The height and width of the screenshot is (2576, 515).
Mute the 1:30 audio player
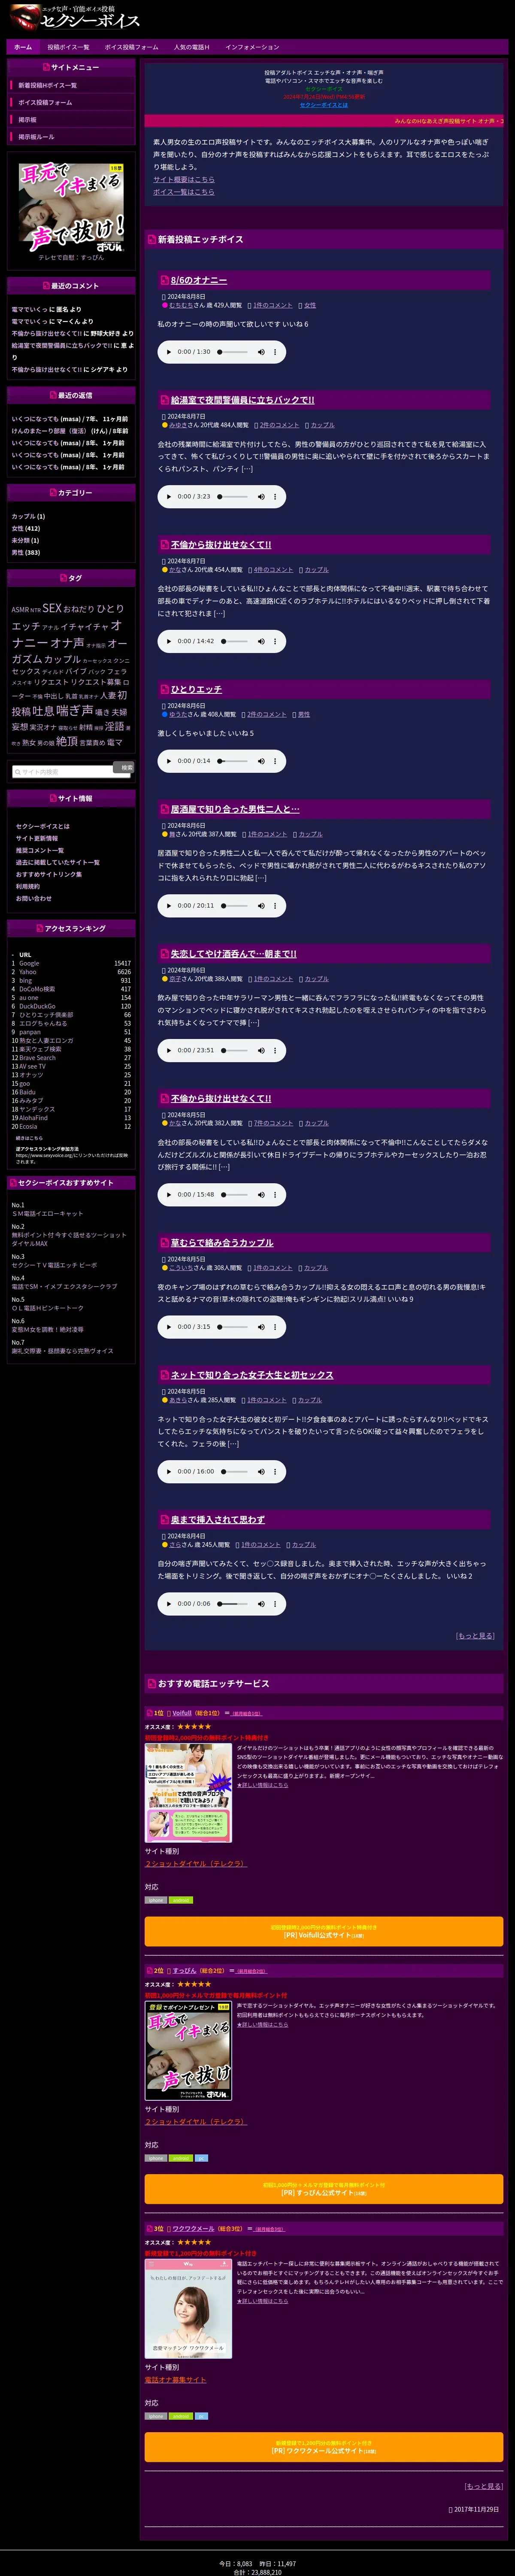pos(261,352)
